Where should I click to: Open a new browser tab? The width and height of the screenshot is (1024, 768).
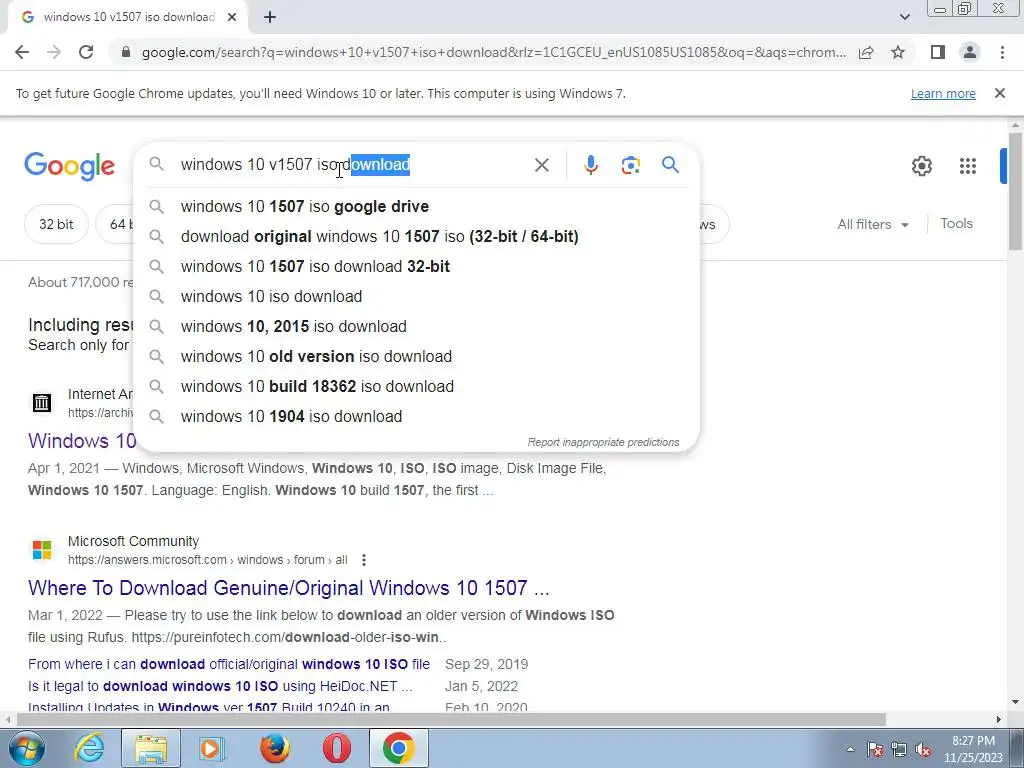(x=270, y=17)
